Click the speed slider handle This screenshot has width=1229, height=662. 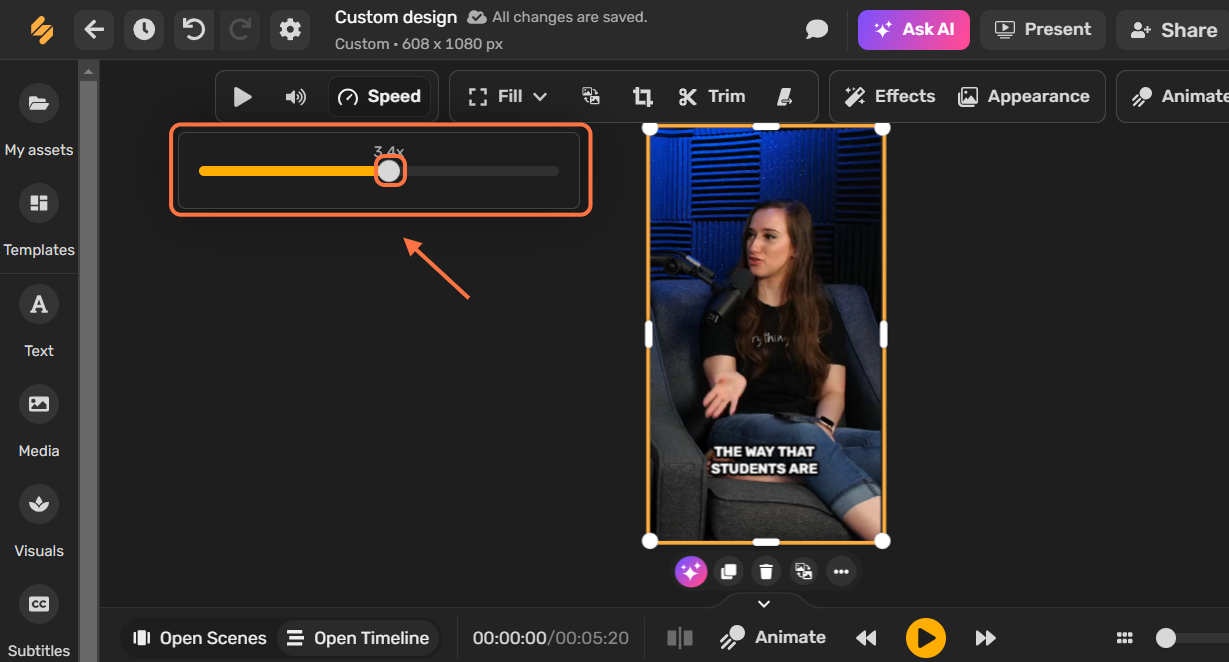(389, 172)
